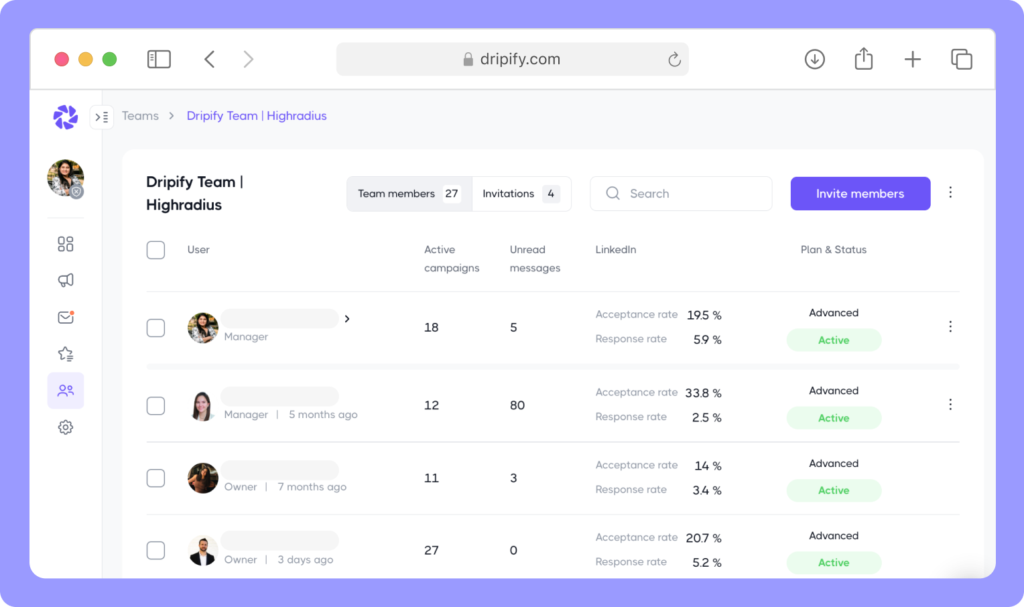Show the tab overview icon
Image resolution: width=1024 pixels, height=607 pixels.
[x=961, y=59]
